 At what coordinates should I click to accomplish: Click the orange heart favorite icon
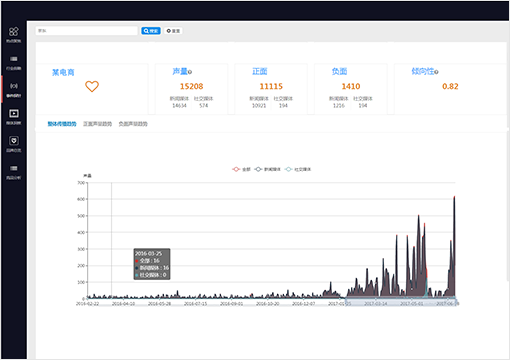92,86
